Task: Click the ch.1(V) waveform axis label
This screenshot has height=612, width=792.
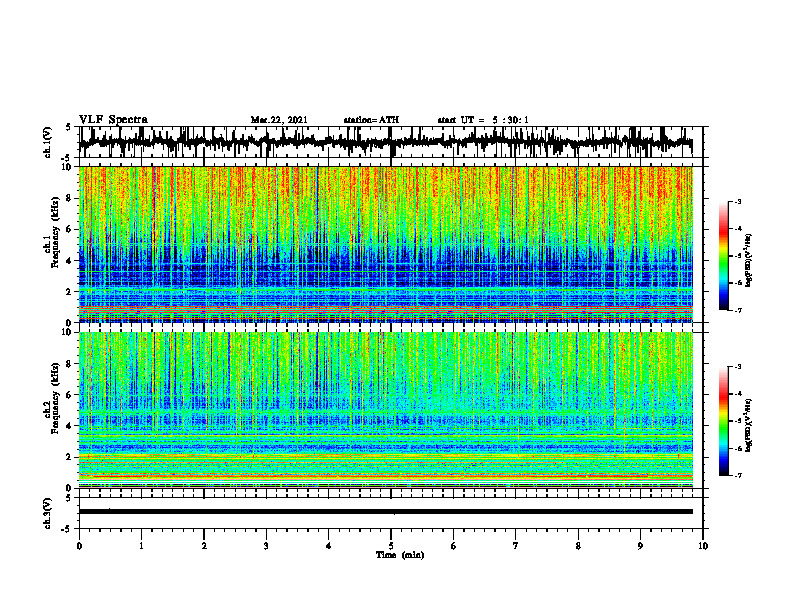Action: (48, 142)
